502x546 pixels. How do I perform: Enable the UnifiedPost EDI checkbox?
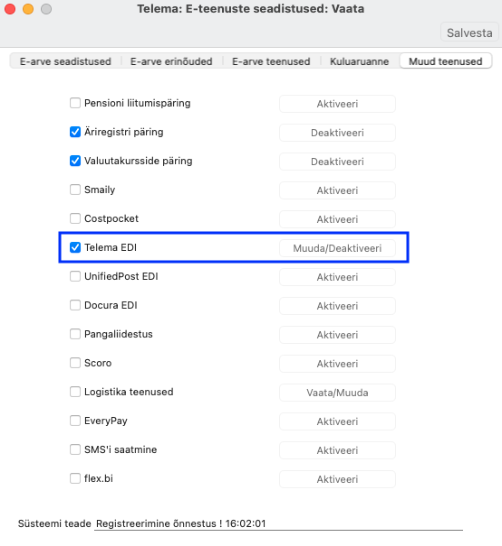75,276
